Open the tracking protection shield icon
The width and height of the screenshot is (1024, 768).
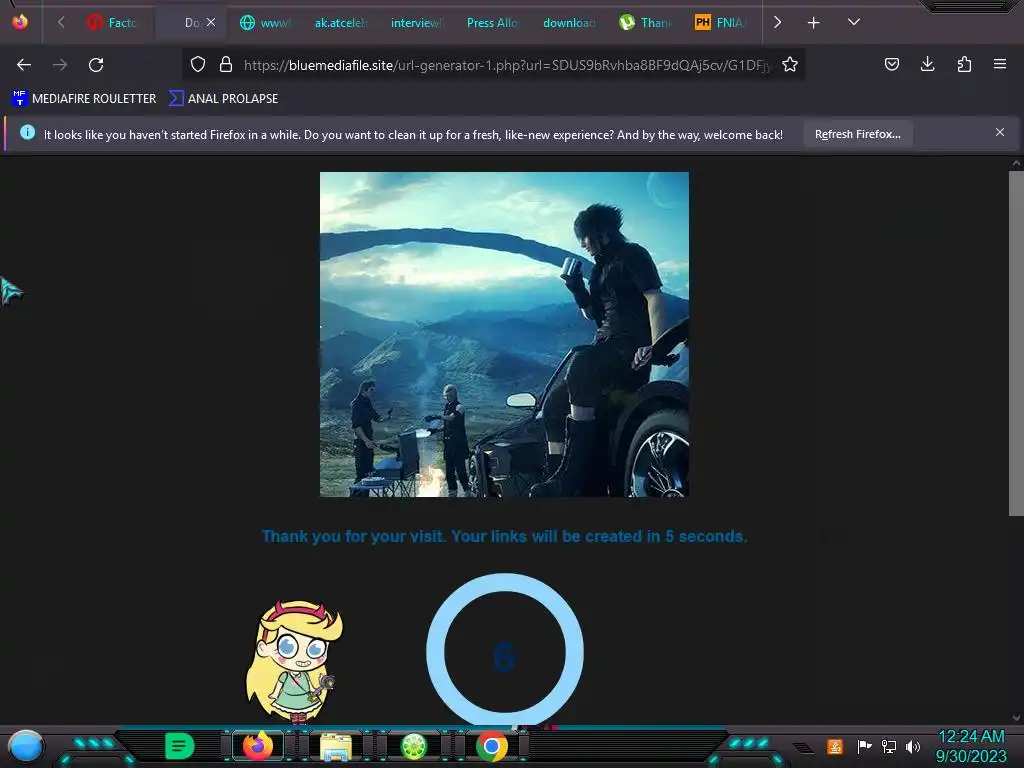point(198,64)
